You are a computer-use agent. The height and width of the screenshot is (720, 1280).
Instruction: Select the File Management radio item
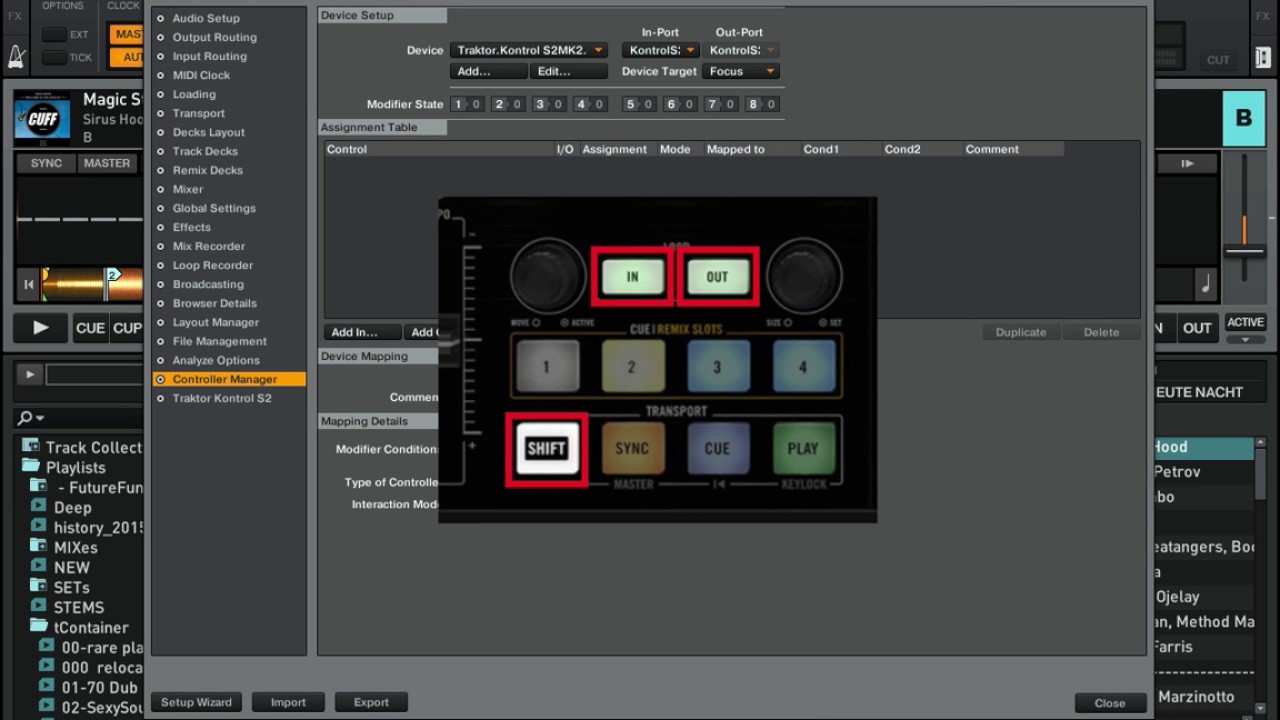click(x=160, y=341)
